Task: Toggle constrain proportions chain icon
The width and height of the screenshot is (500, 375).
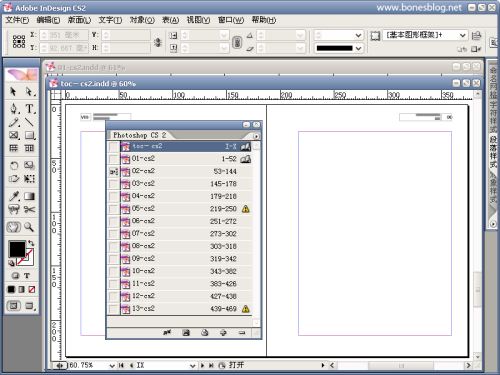Action: 237,42
